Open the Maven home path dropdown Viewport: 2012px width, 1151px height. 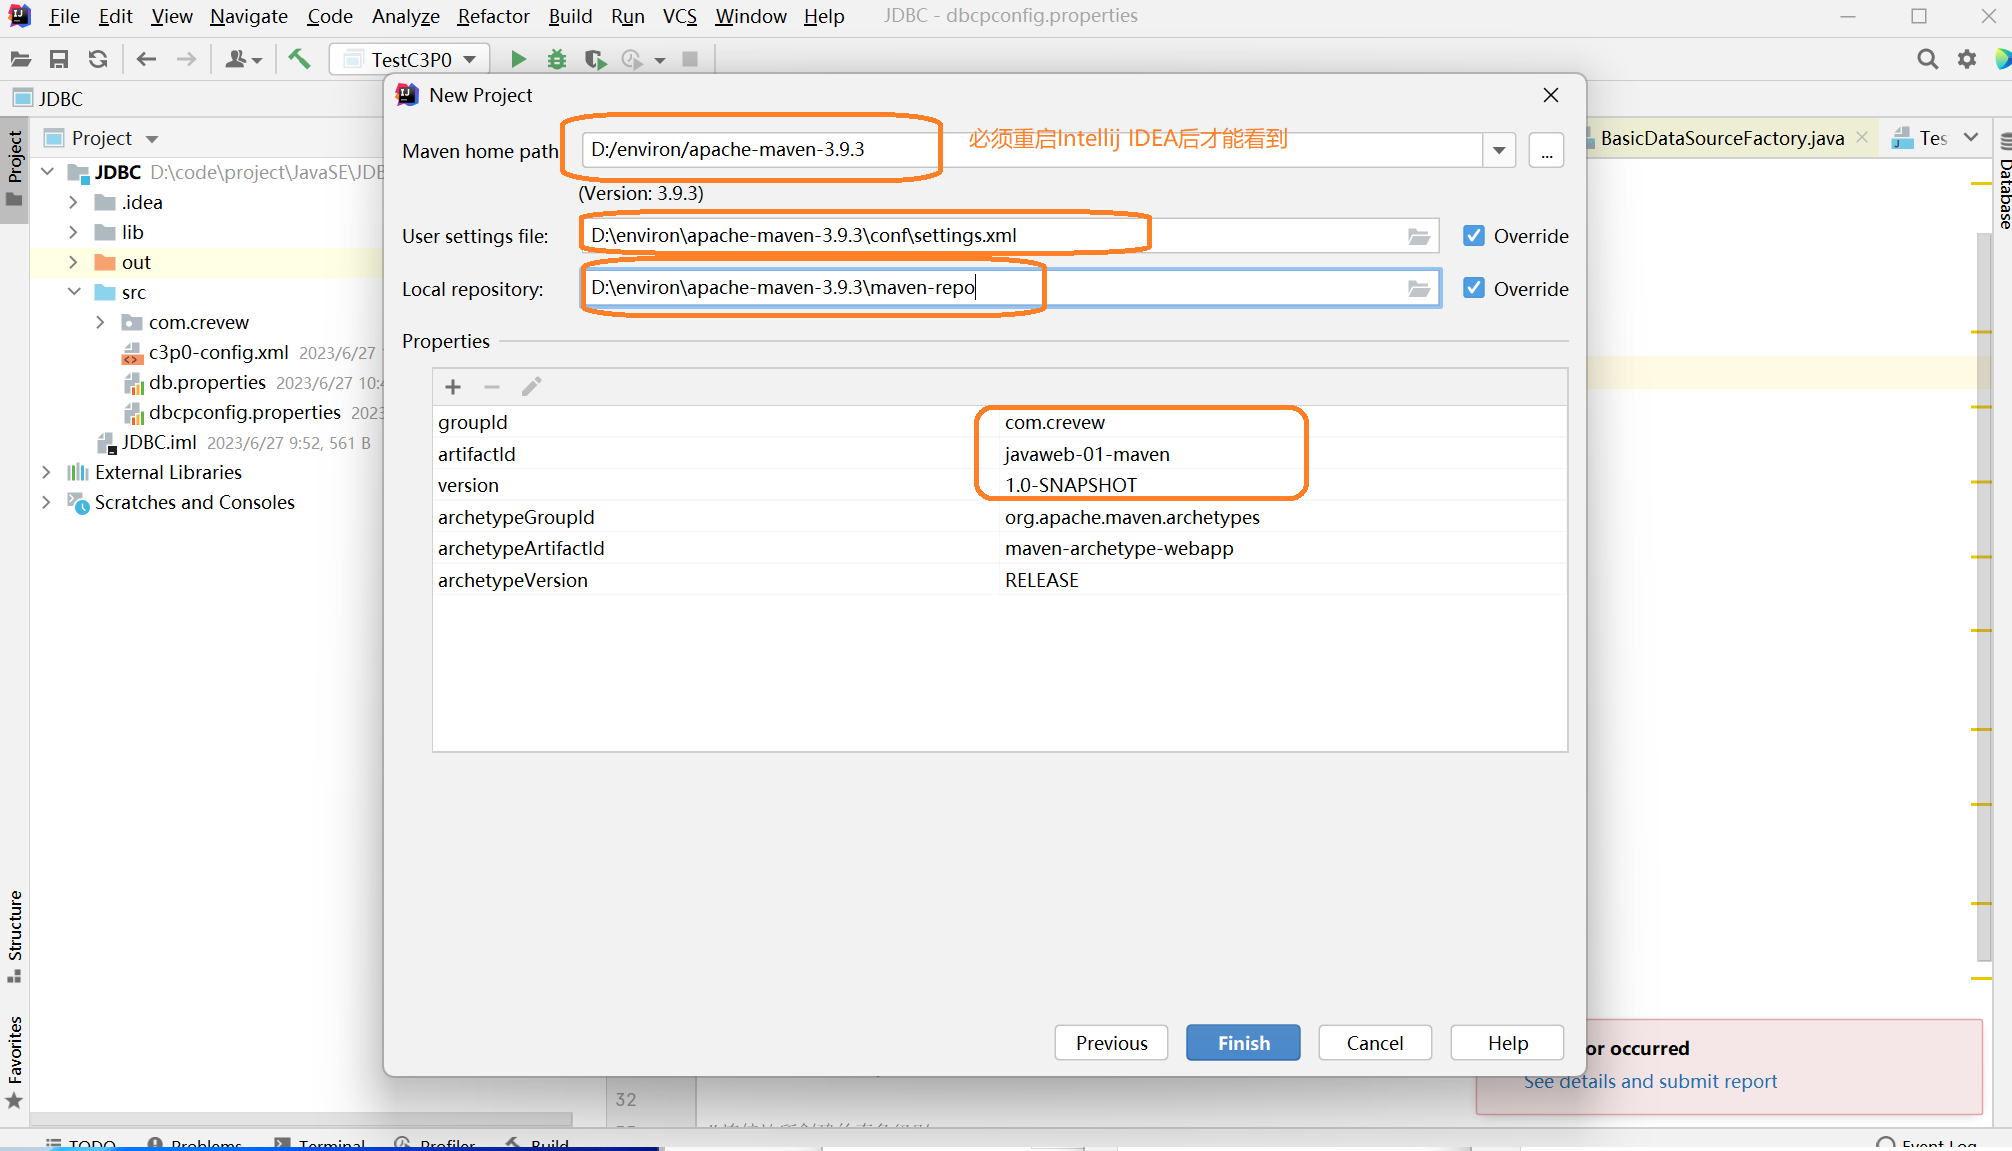pos(1499,149)
